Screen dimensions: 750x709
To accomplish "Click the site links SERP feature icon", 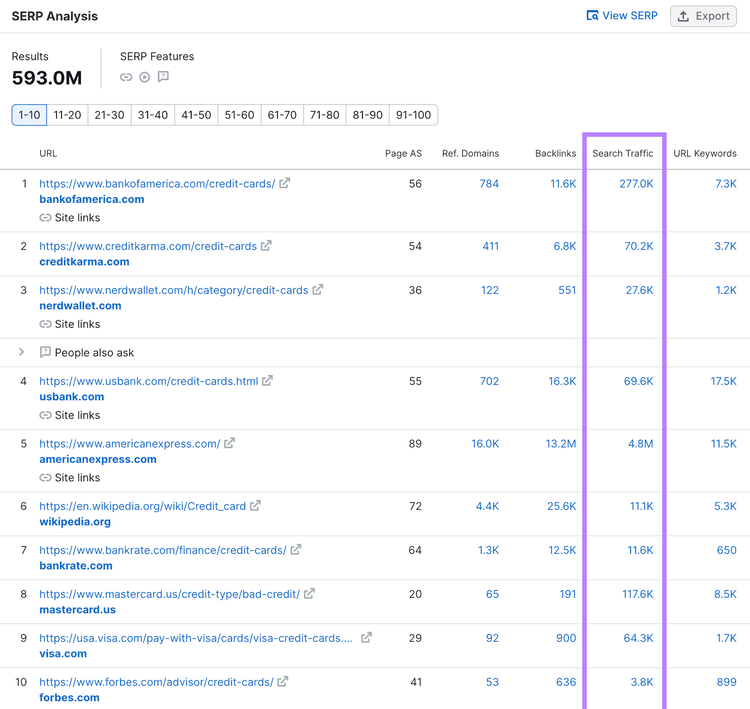I will point(126,77).
